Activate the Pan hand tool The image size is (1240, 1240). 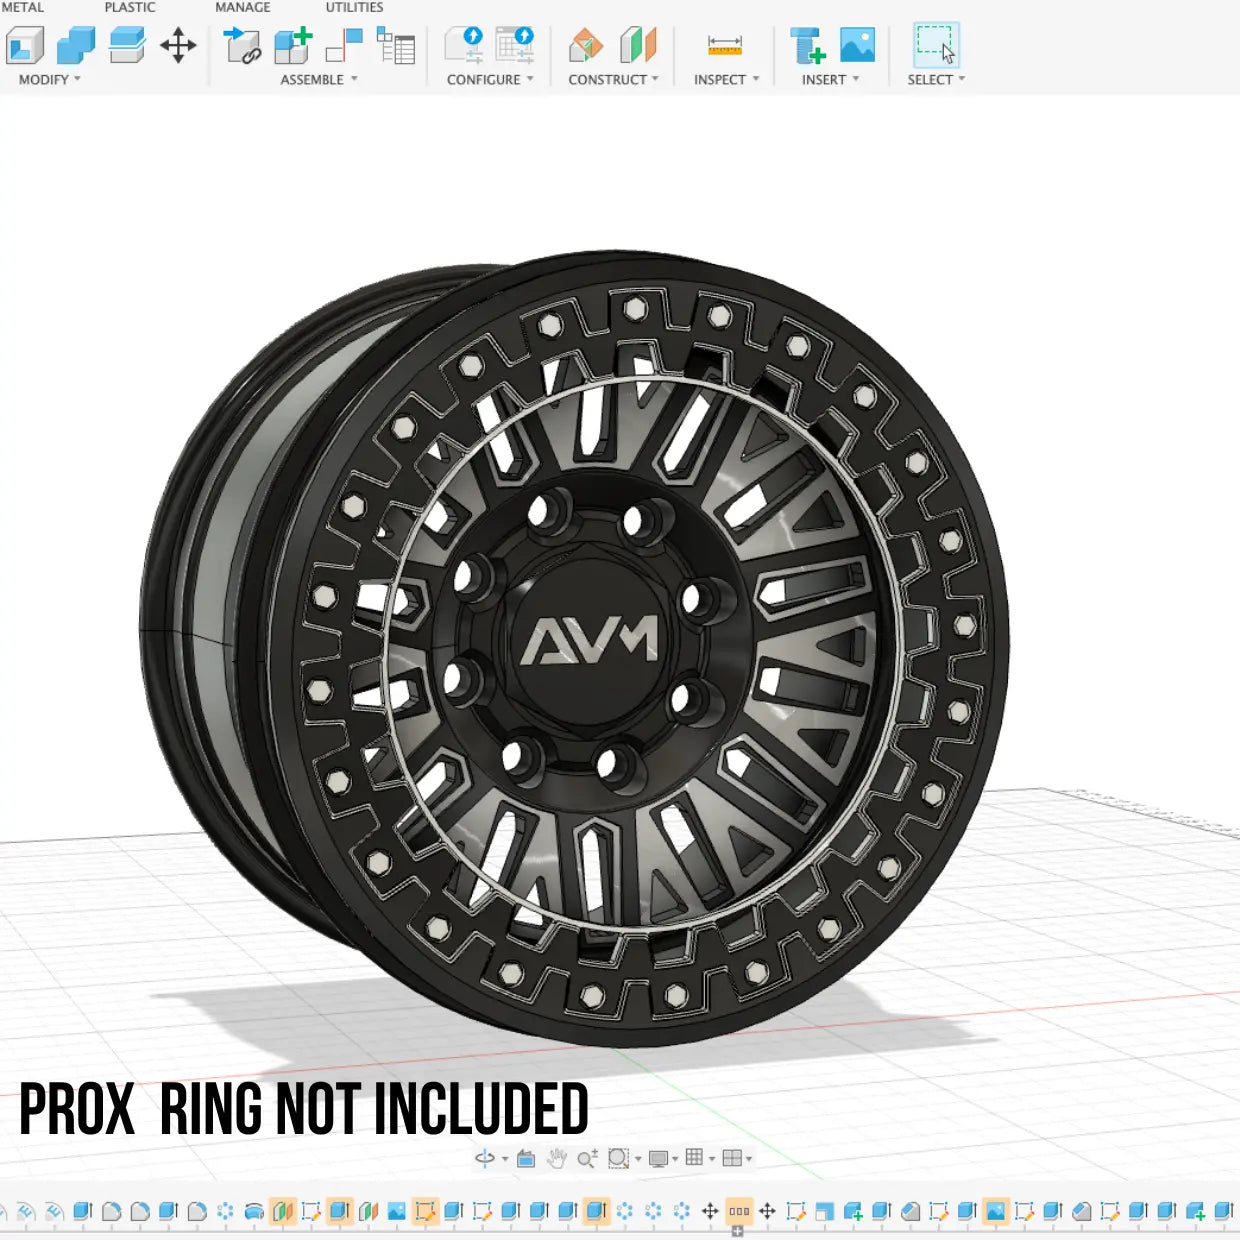pyautogui.click(x=557, y=1158)
